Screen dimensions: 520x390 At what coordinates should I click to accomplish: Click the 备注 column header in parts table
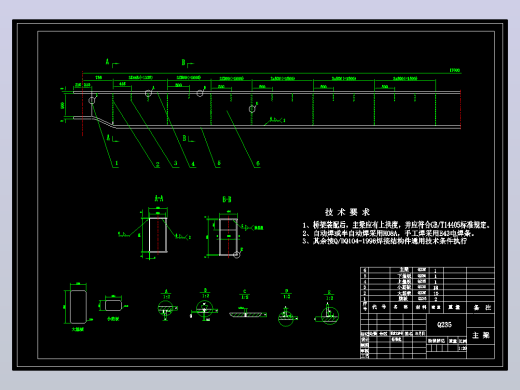click(x=482, y=308)
